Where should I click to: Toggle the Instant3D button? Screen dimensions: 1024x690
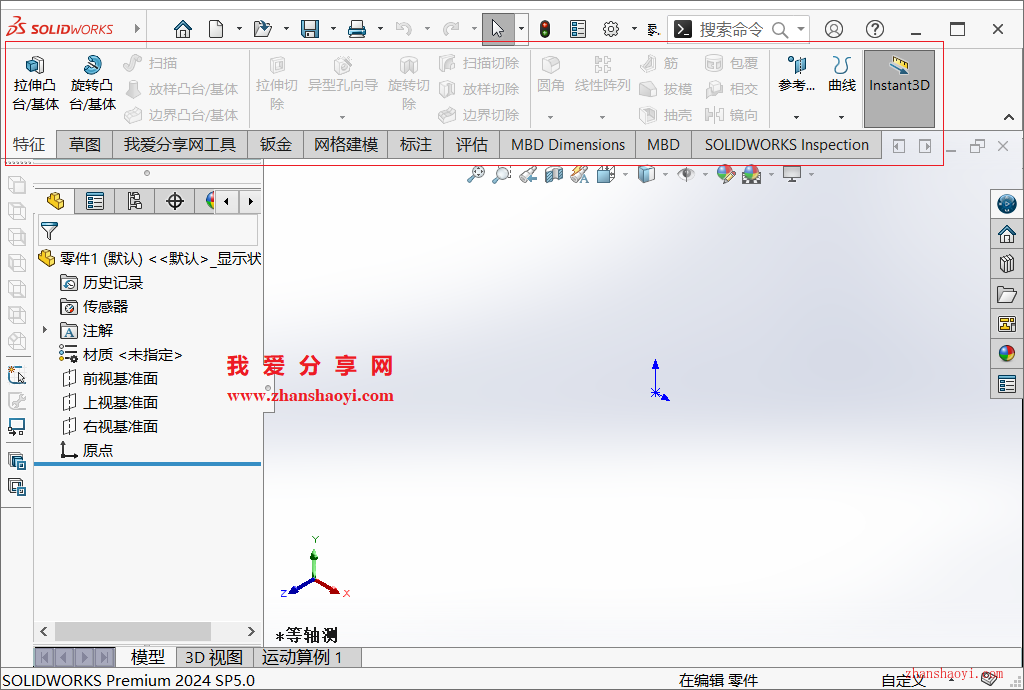pyautogui.click(x=899, y=88)
